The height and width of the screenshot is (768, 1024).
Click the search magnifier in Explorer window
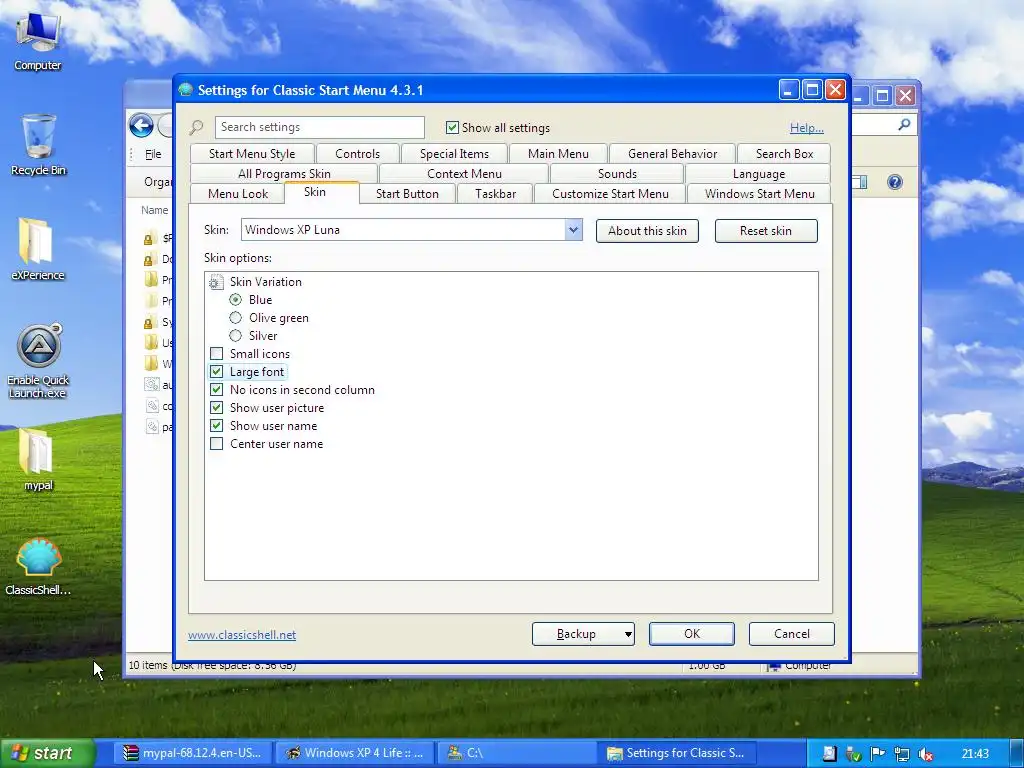tap(904, 124)
